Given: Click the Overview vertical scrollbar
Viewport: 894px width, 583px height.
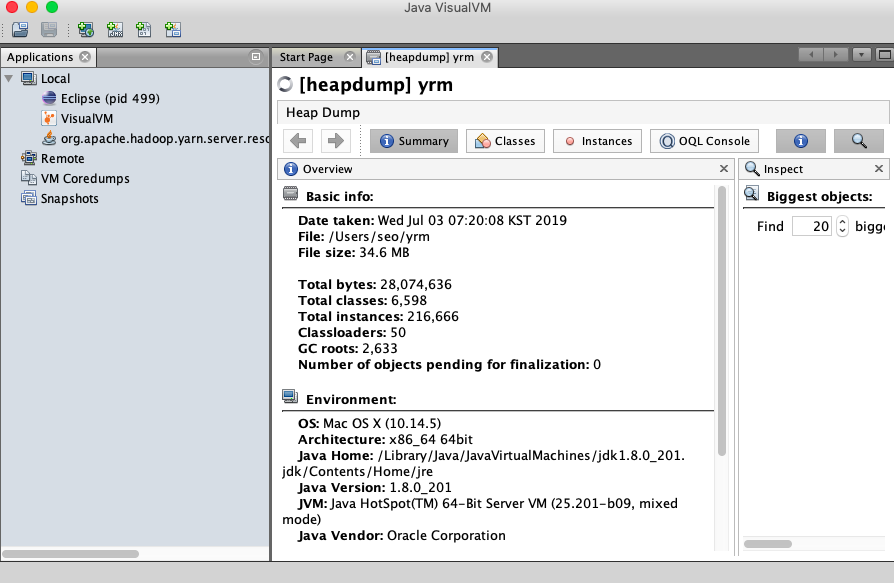Looking at the screenshot, I should [x=722, y=321].
